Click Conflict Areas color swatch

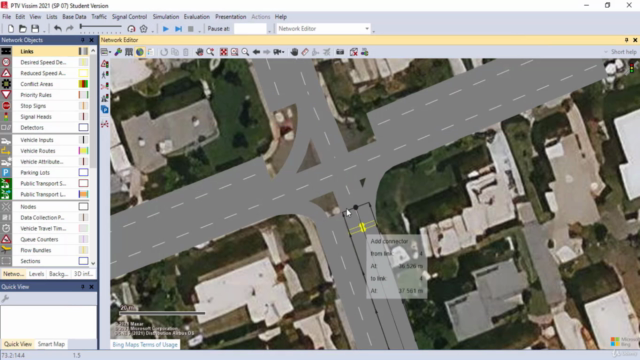(83, 84)
